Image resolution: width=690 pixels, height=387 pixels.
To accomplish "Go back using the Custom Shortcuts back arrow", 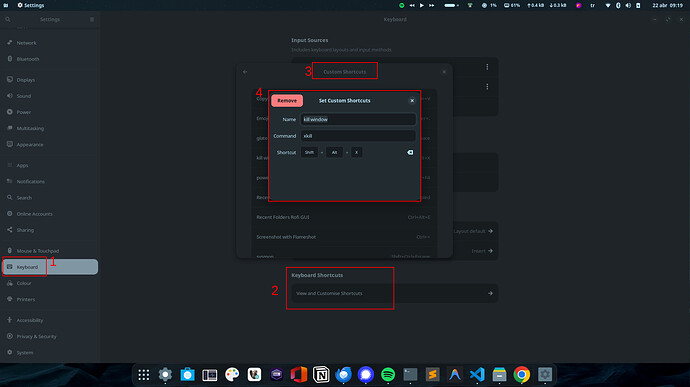I will click(245, 72).
